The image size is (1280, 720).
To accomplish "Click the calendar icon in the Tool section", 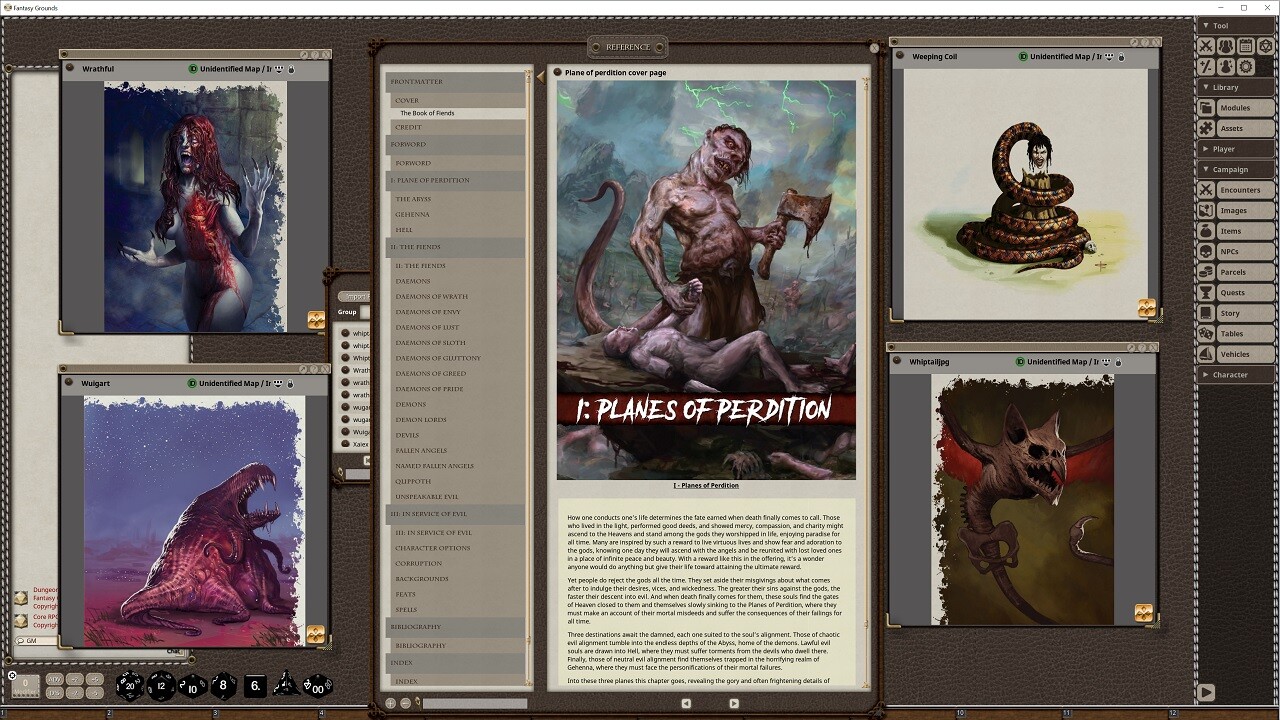I will (1246, 46).
